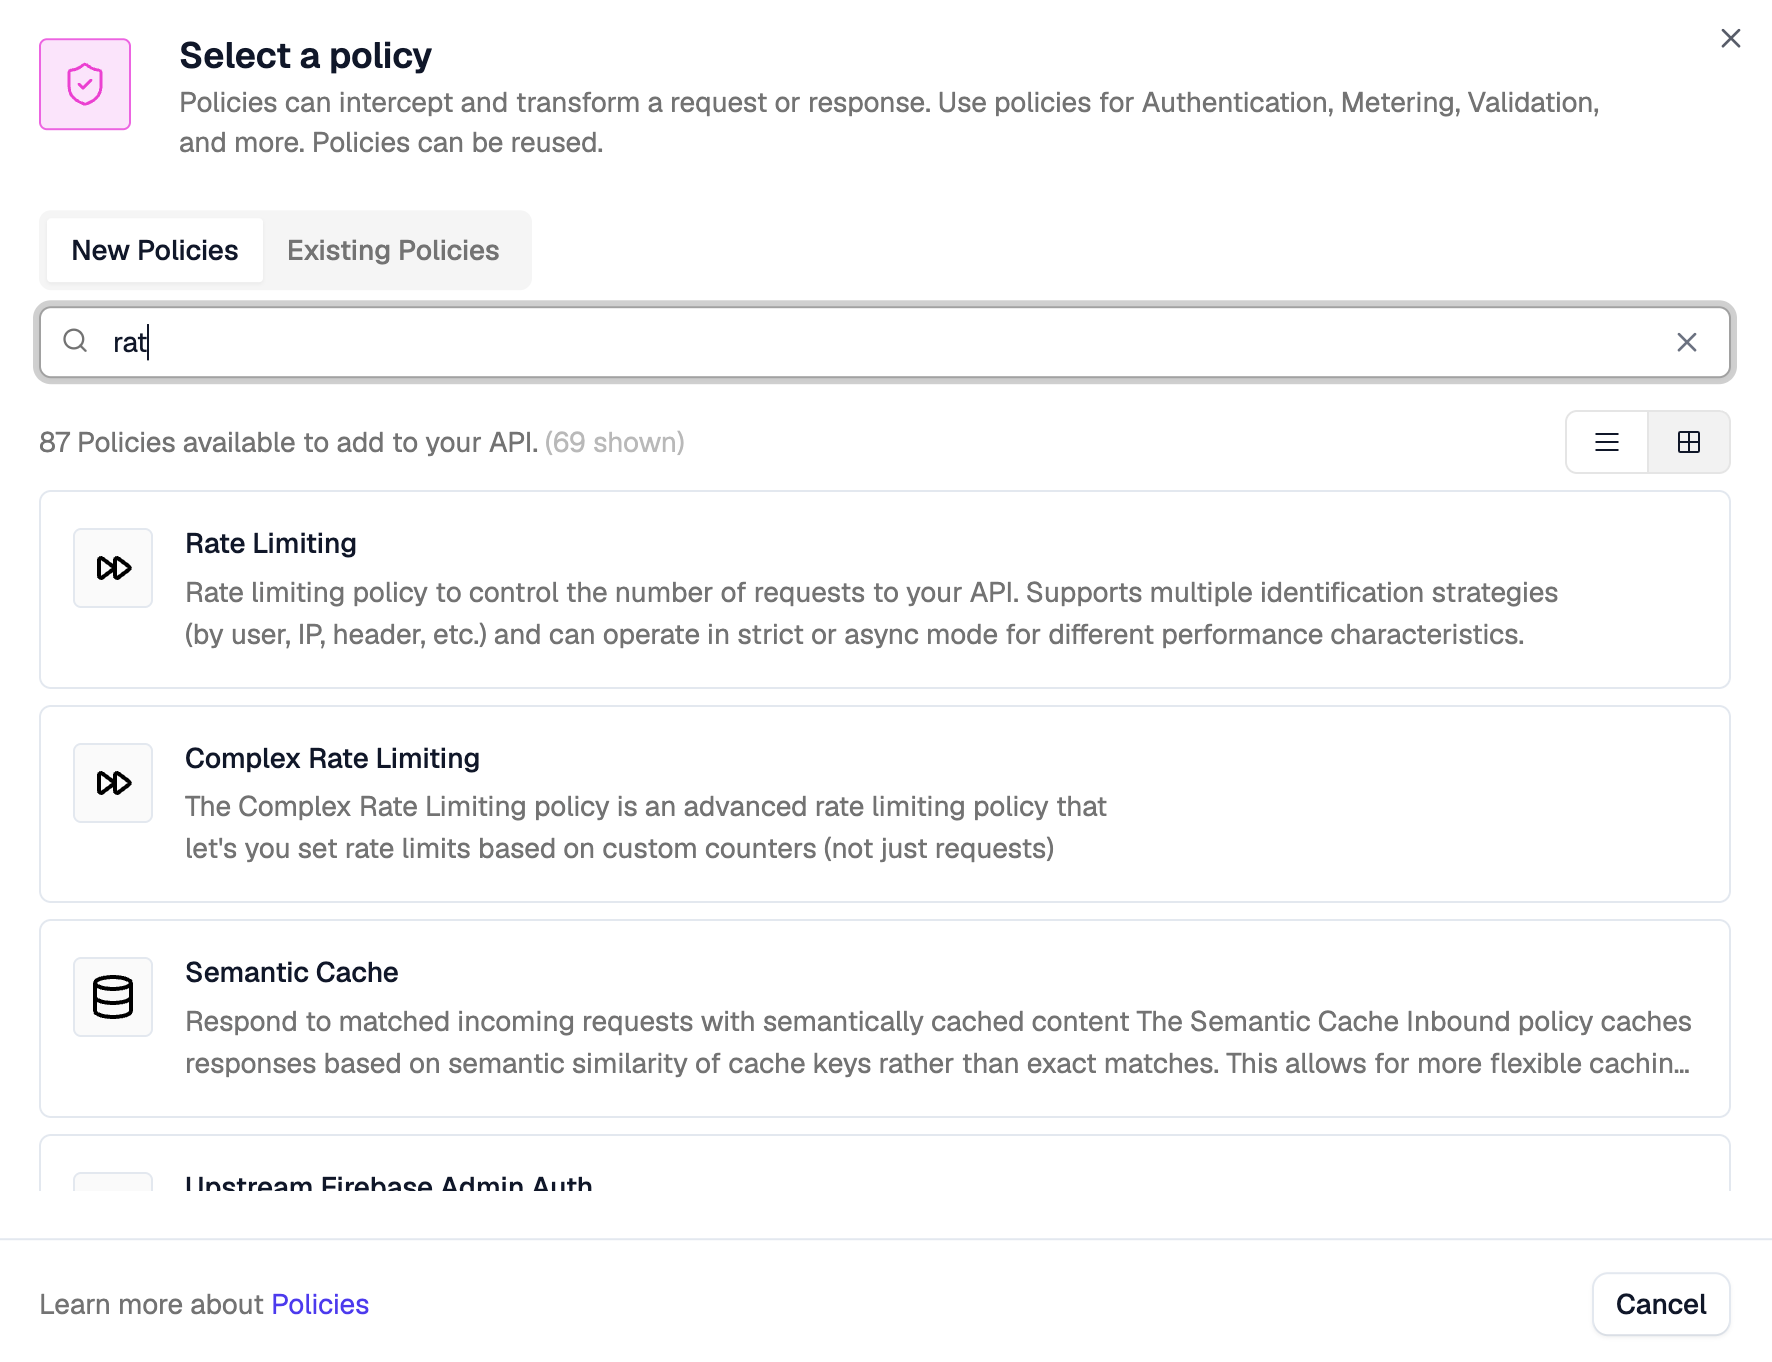Viewport: 1772px width, 1362px height.
Task: Click the Semantic Cache policy title
Action: coord(291,971)
